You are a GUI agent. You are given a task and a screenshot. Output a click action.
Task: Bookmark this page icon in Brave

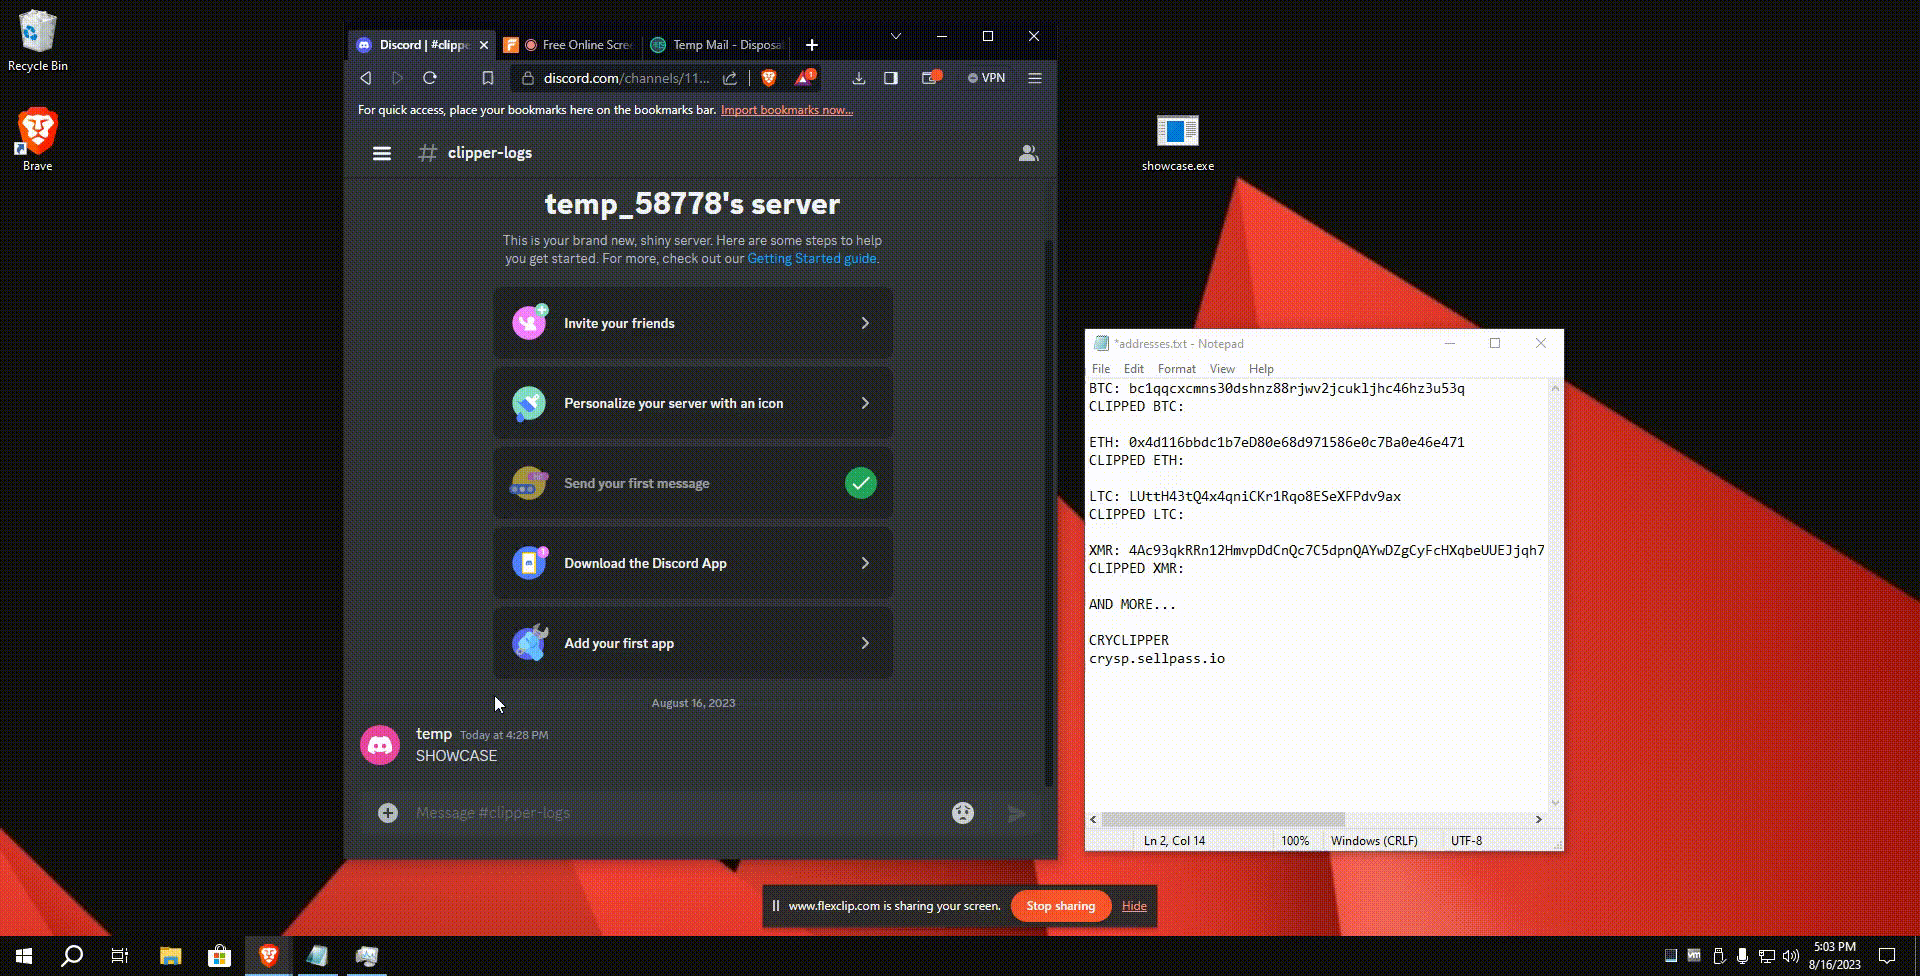(x=488, y=78)
